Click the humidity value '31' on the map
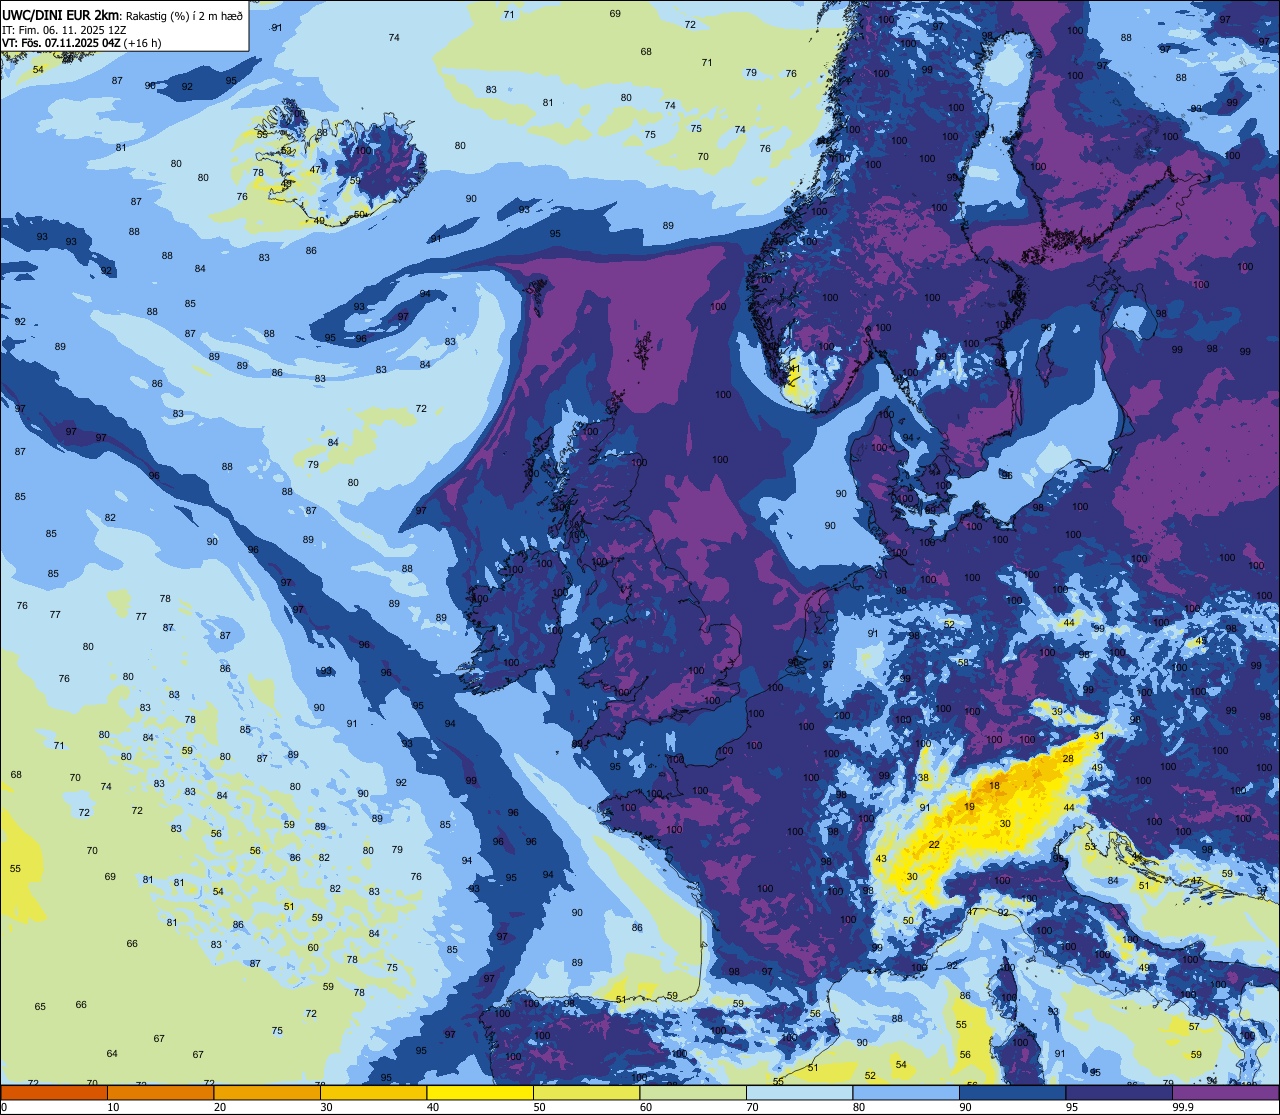Screen dimensions: 1280x1115 tap(1099, 736)
